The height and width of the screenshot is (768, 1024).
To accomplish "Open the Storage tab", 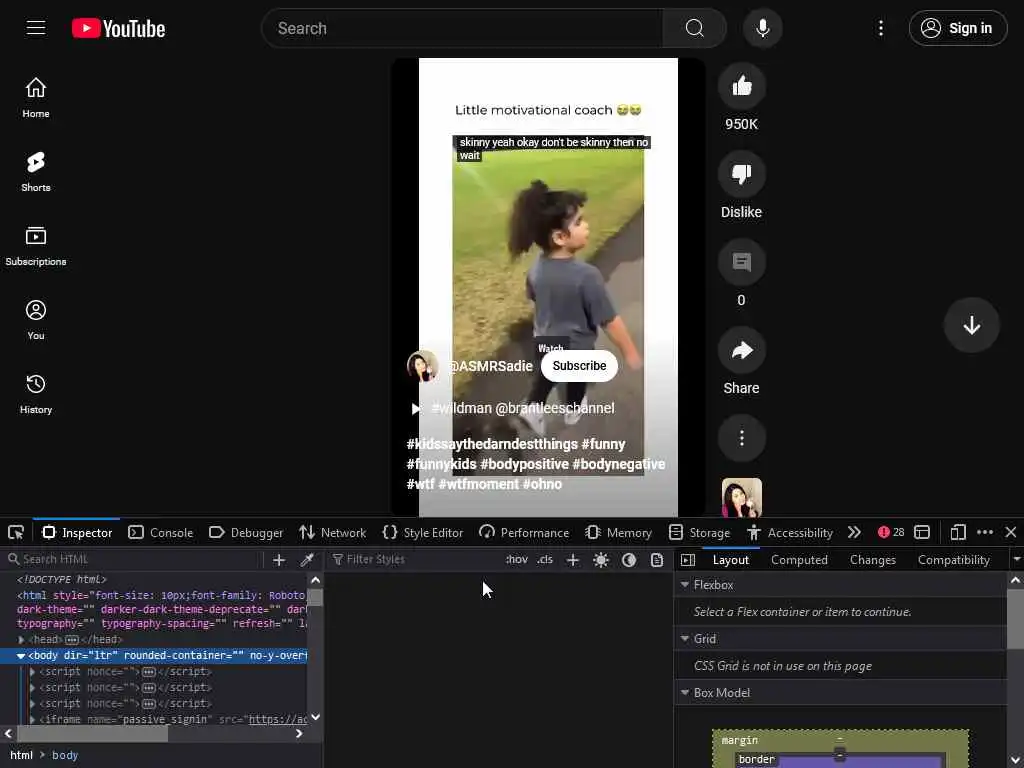I will point(699,532).
